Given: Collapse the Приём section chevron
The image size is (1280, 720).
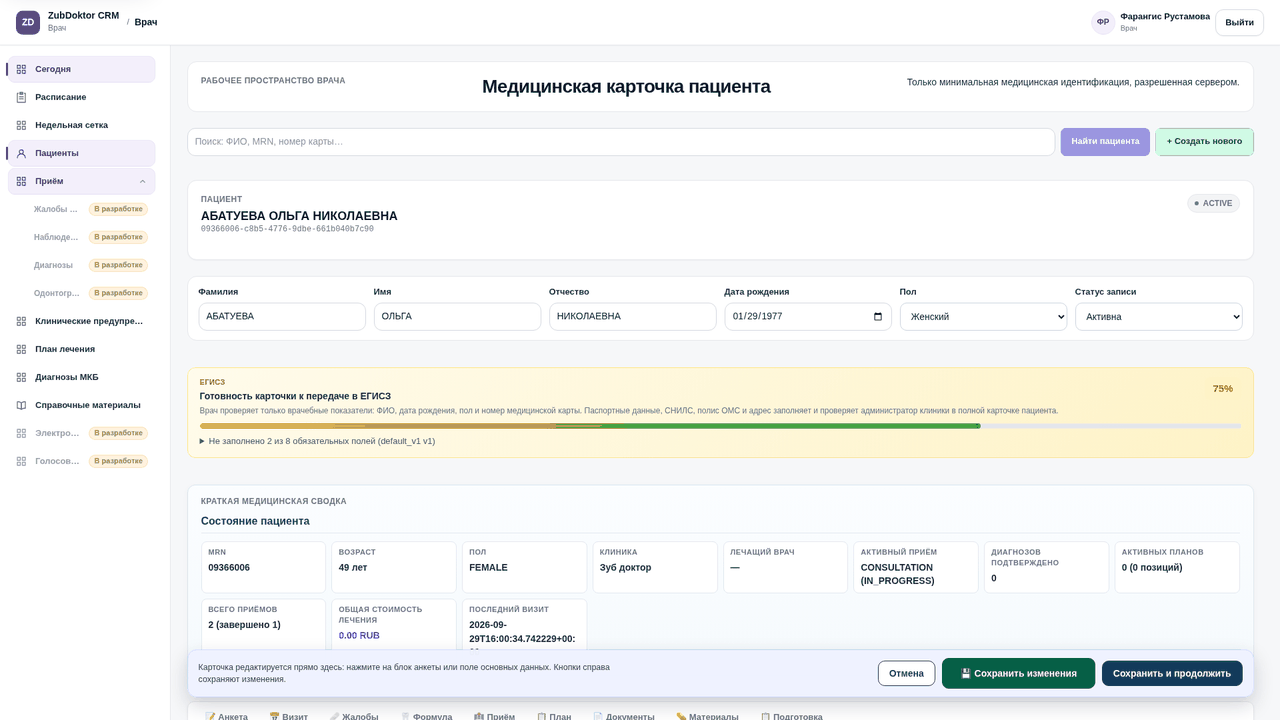Looking at the screenshot, I should [x=142, y=181].
